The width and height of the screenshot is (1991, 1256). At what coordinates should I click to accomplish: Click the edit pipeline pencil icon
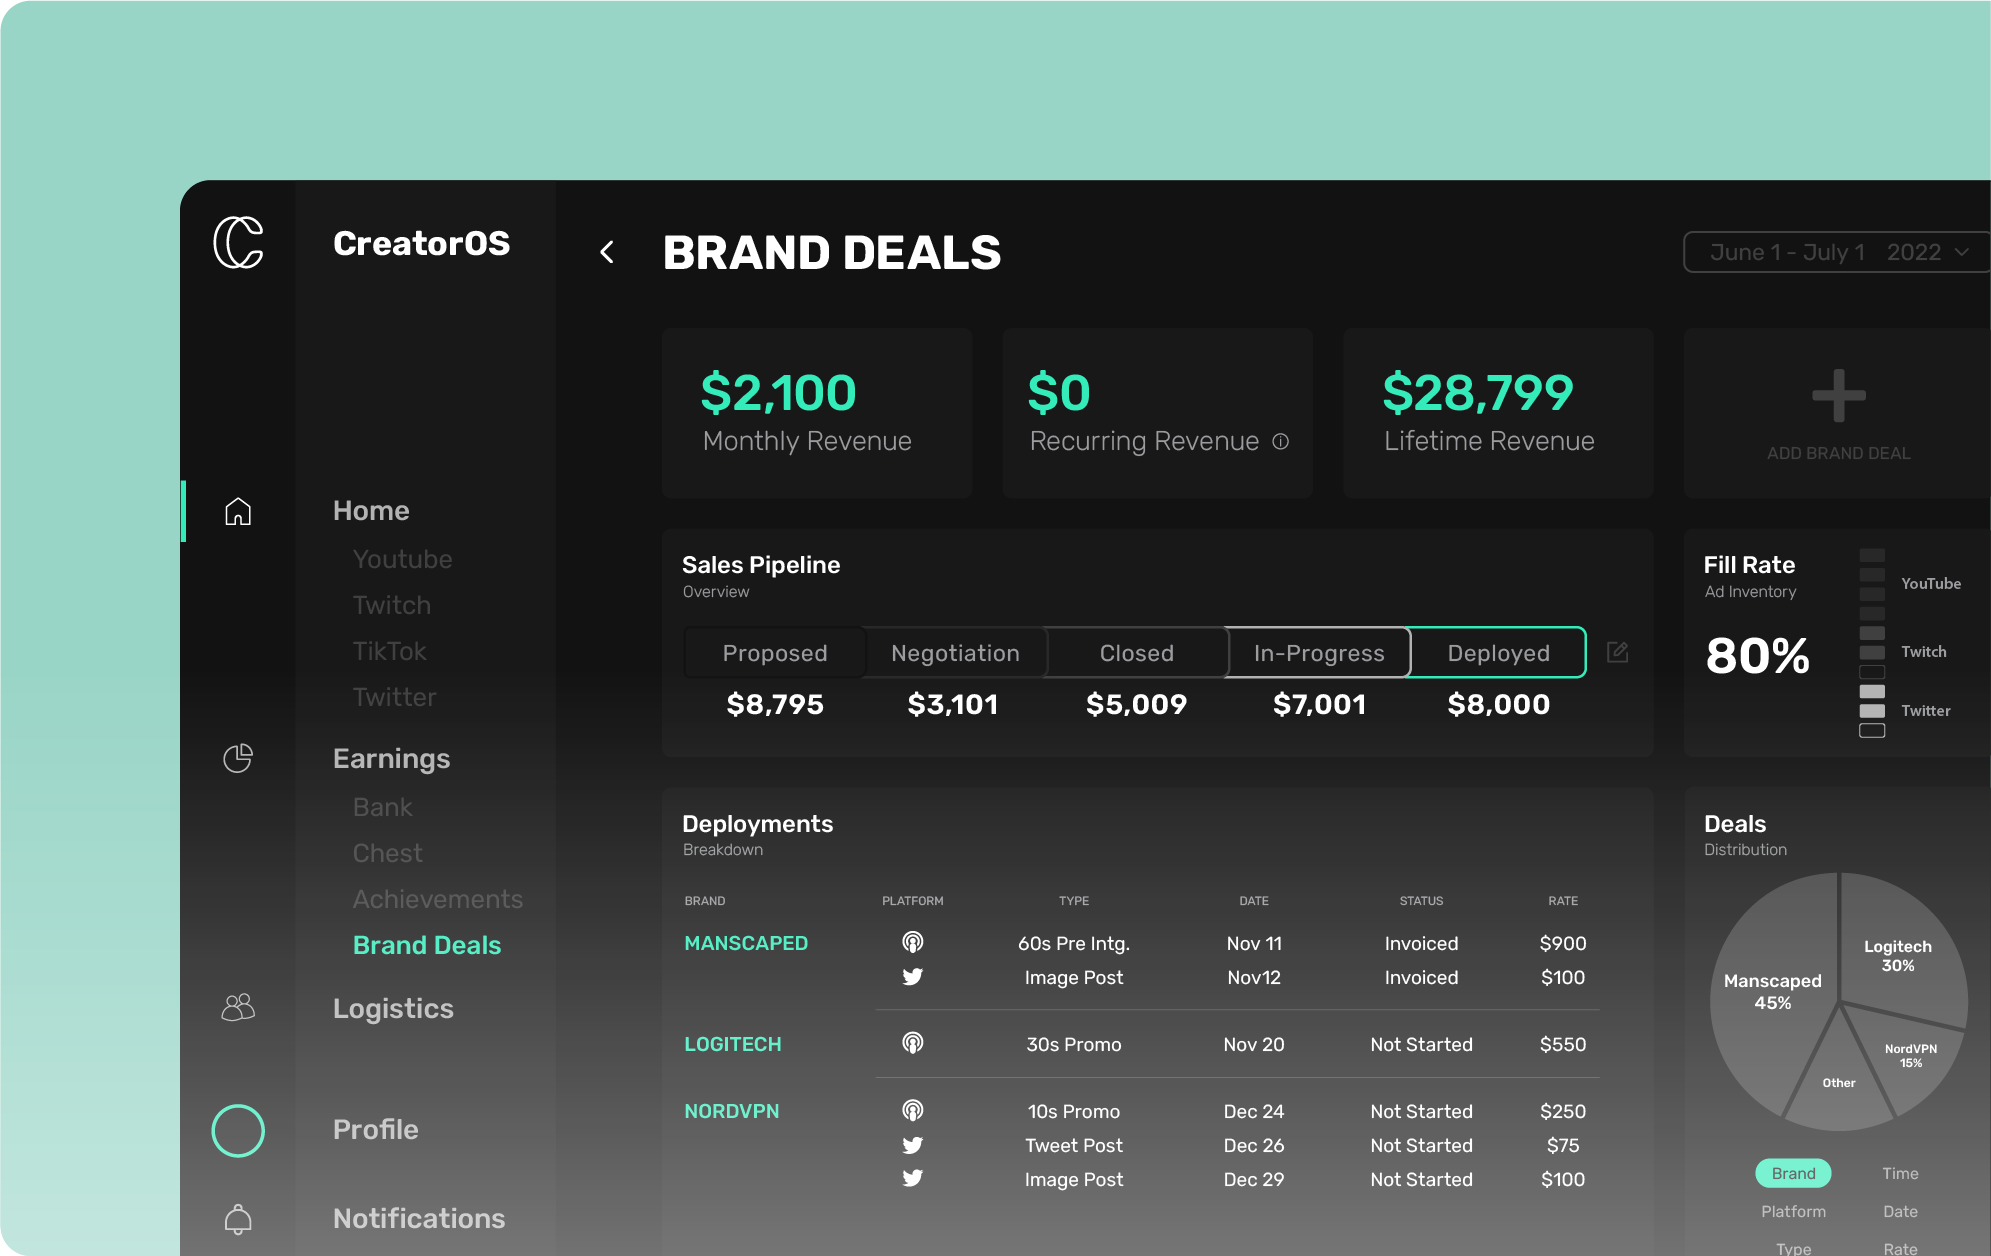(1617, 653)
